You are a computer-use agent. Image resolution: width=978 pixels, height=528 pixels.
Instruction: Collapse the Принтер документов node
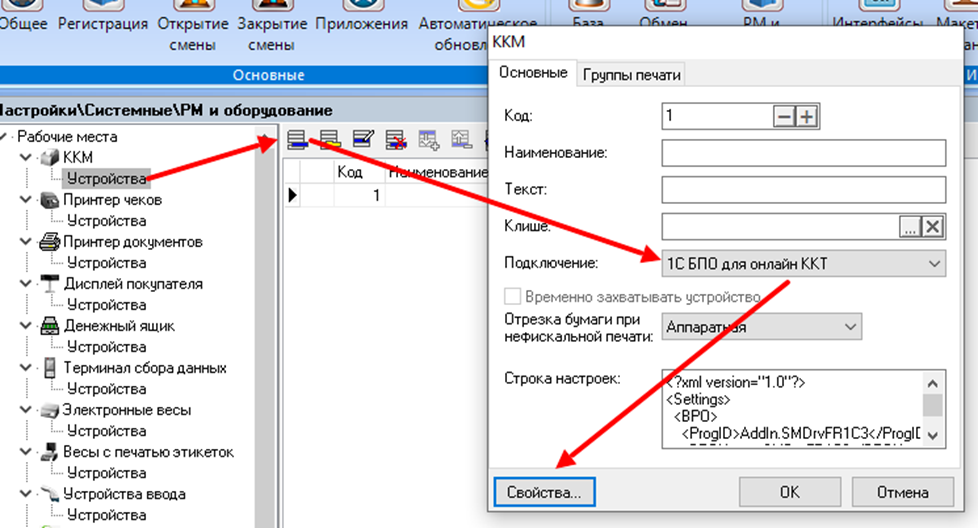tap(26, 242)
